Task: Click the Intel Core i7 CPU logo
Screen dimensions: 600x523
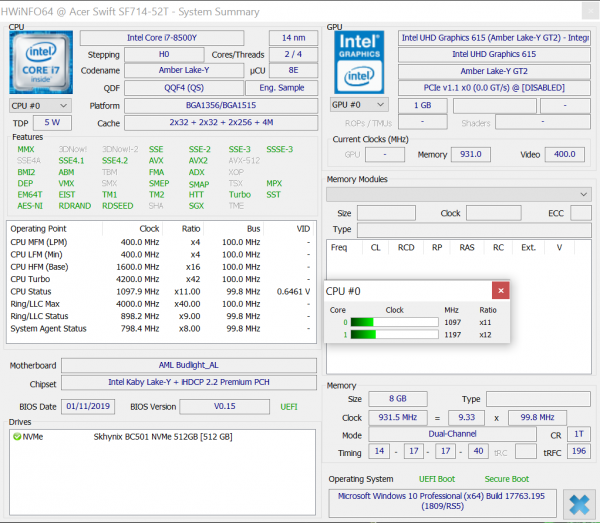Action: 41,62
